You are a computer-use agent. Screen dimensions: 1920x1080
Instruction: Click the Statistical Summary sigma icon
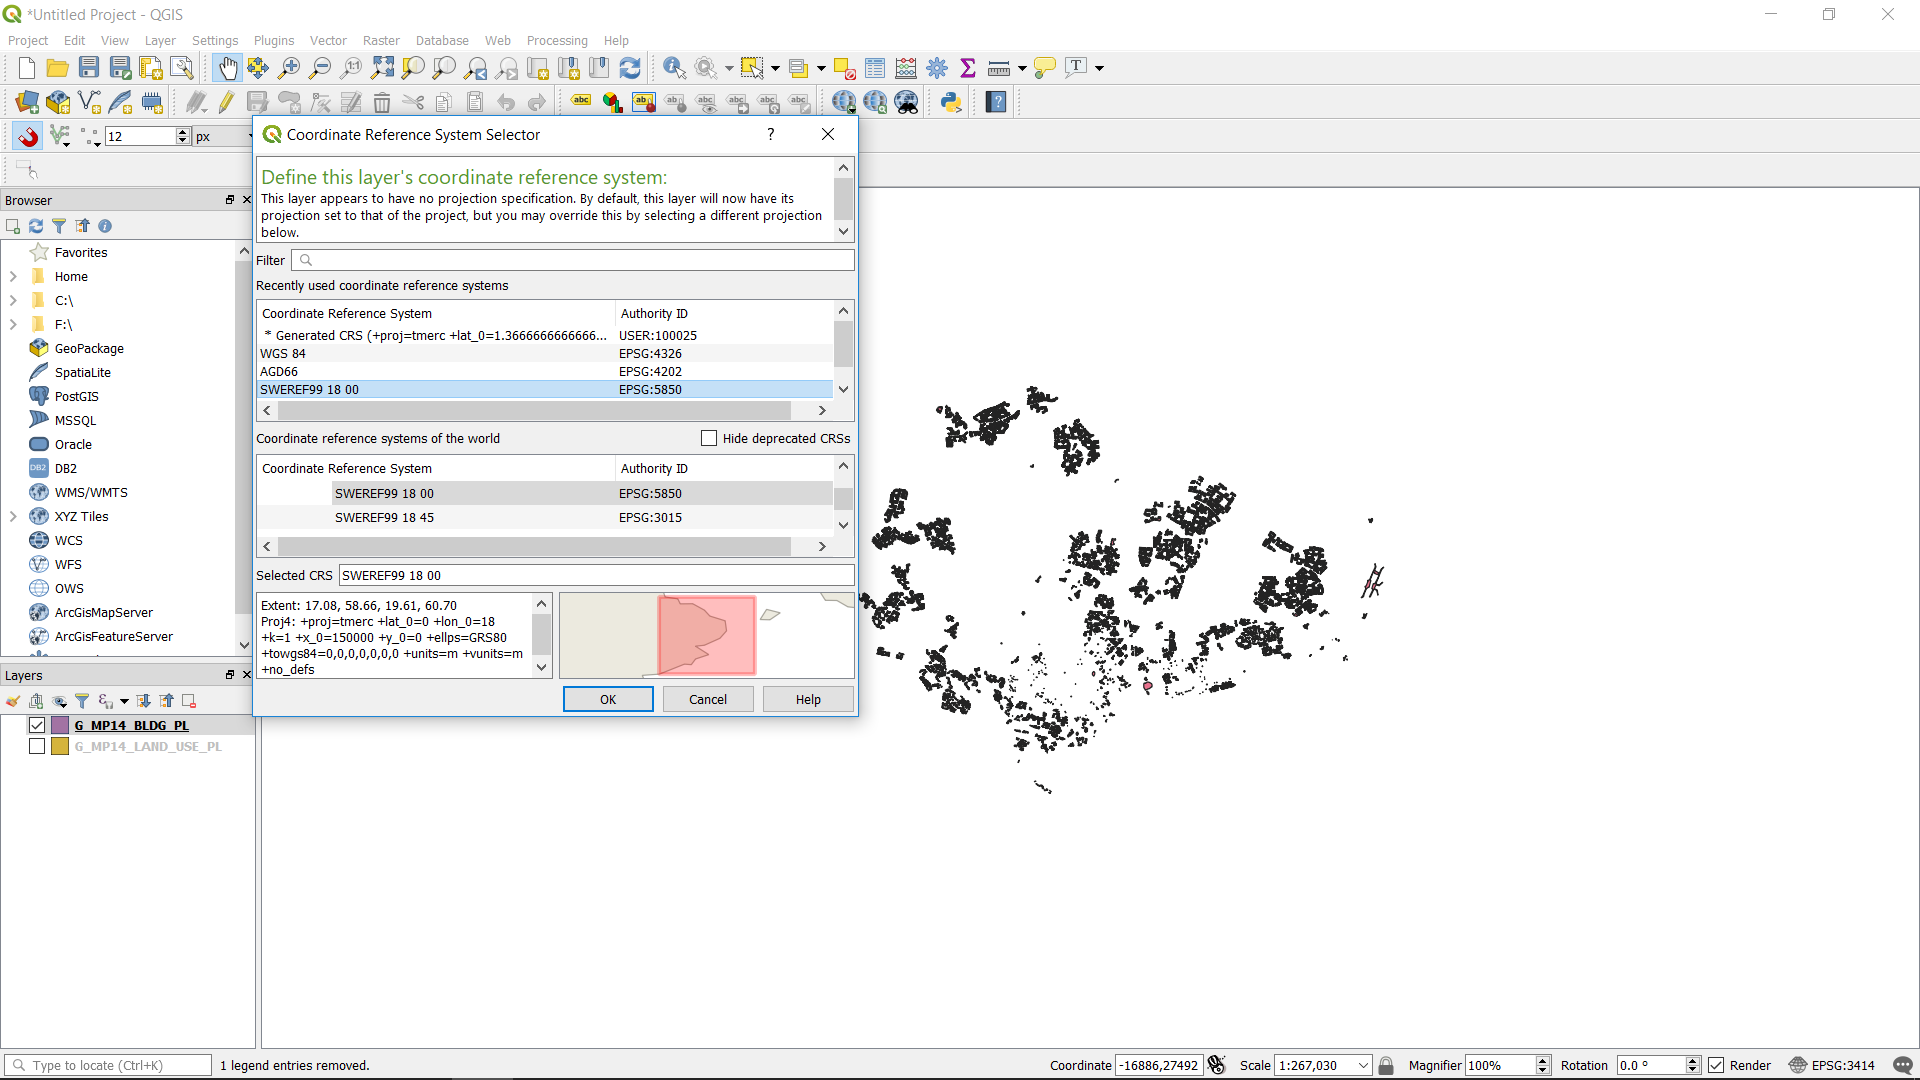(967, 68)
